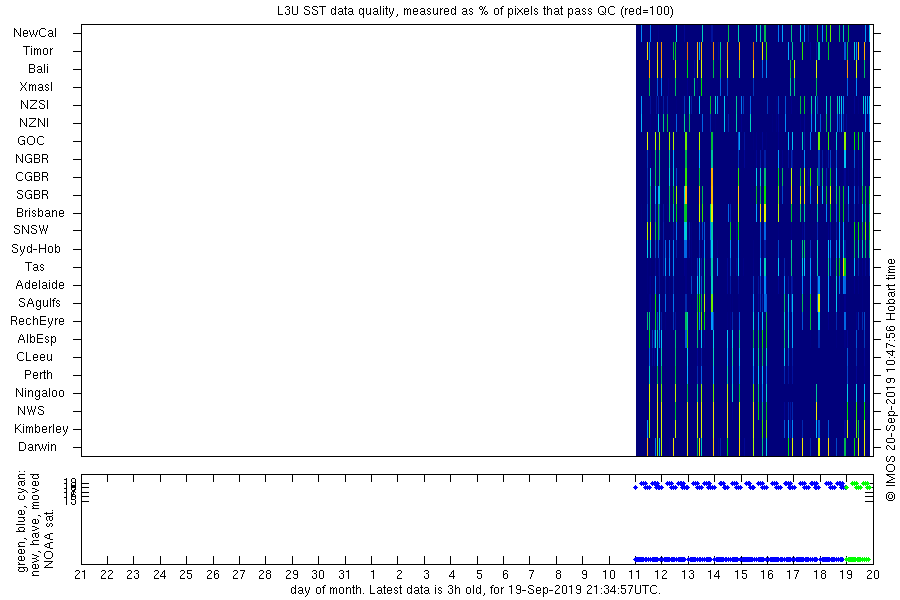This screenshot has width=900, height=600.
Task: Select the NWS row label
Action: [x=31, y=411]
